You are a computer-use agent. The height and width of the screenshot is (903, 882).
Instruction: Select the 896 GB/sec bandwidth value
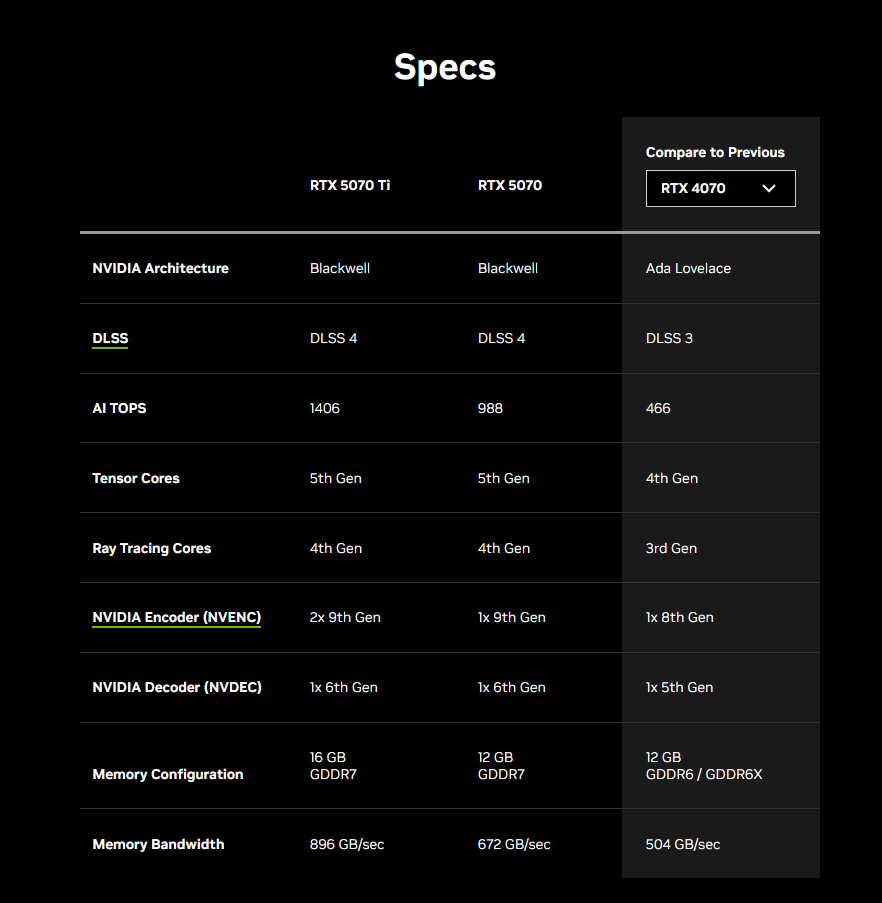click(347, 845)
